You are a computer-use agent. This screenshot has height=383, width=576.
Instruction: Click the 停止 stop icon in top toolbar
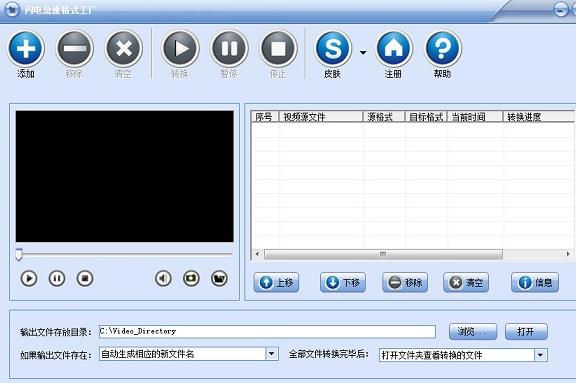278,48
